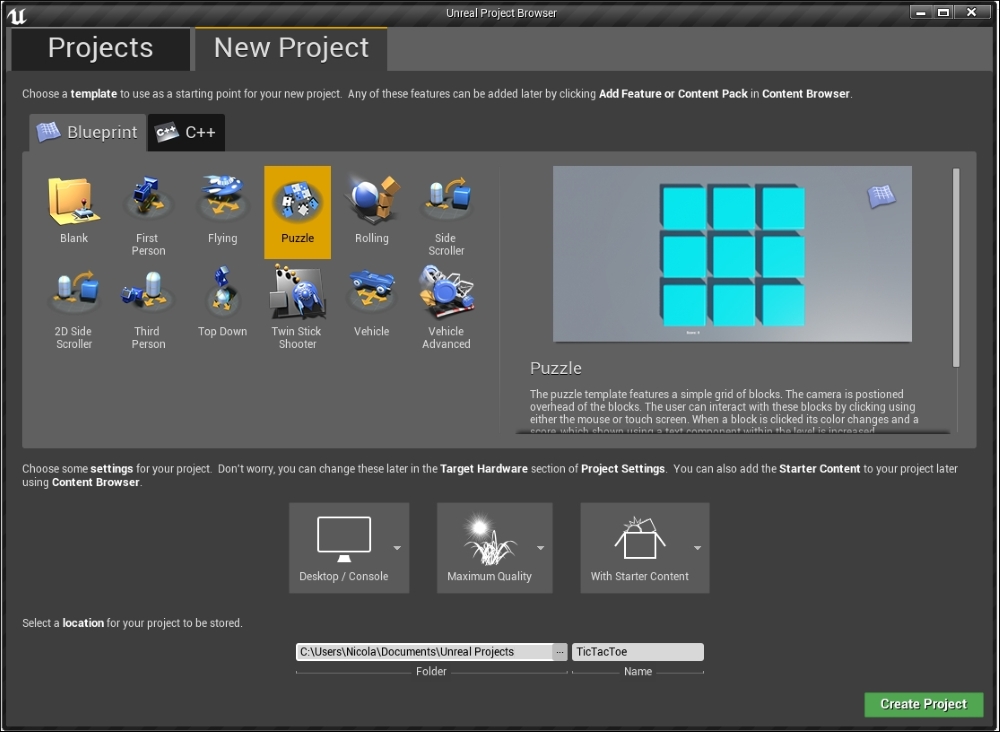This screenshot has height=732, width=1000.
Task: Switch to the Projects tab
Action: [100, 48]
